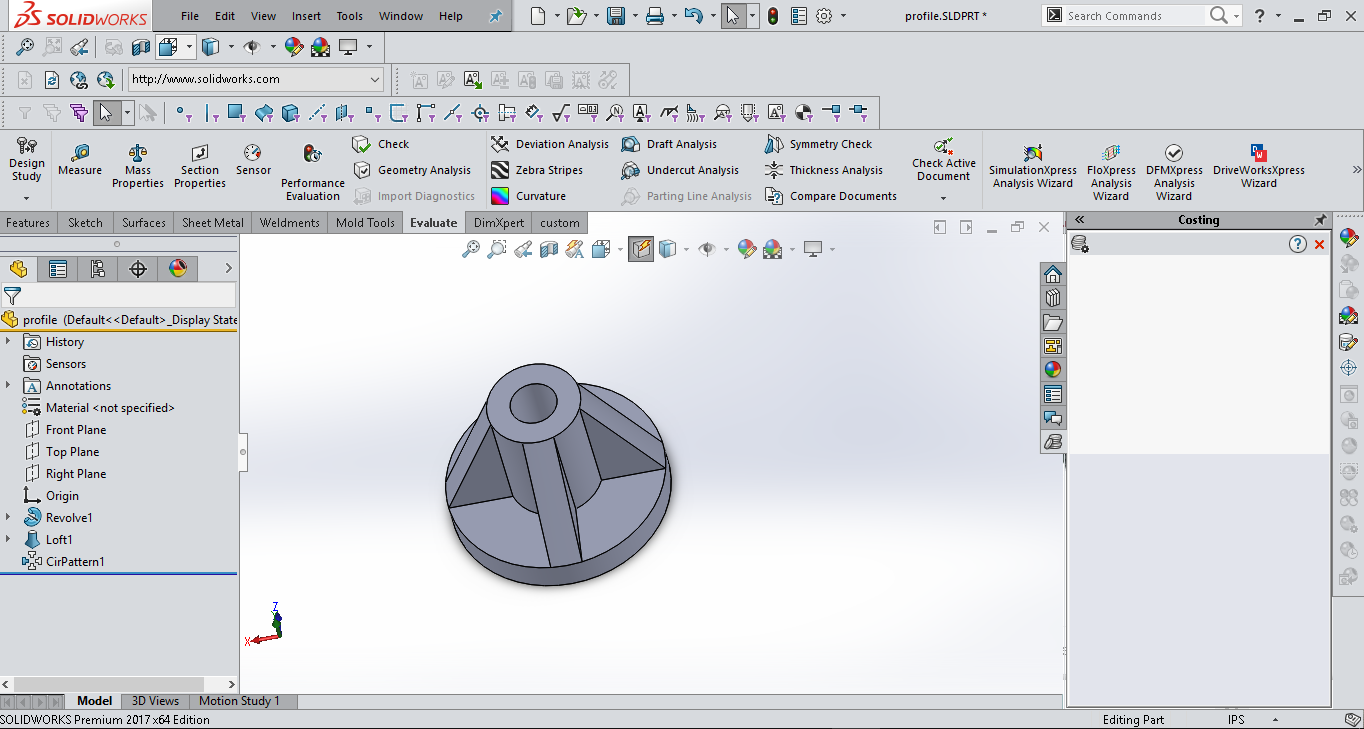This screenshot has width=1364, height=729.
Task: Open the File menu
Action: click(190, 16)
